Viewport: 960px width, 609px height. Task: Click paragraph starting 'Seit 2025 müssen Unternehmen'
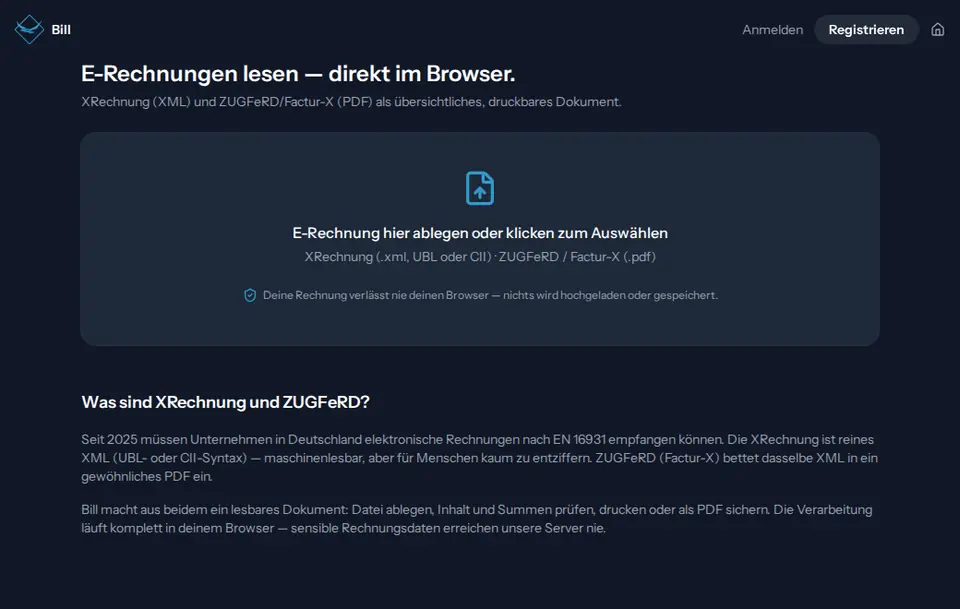(479, 458)
